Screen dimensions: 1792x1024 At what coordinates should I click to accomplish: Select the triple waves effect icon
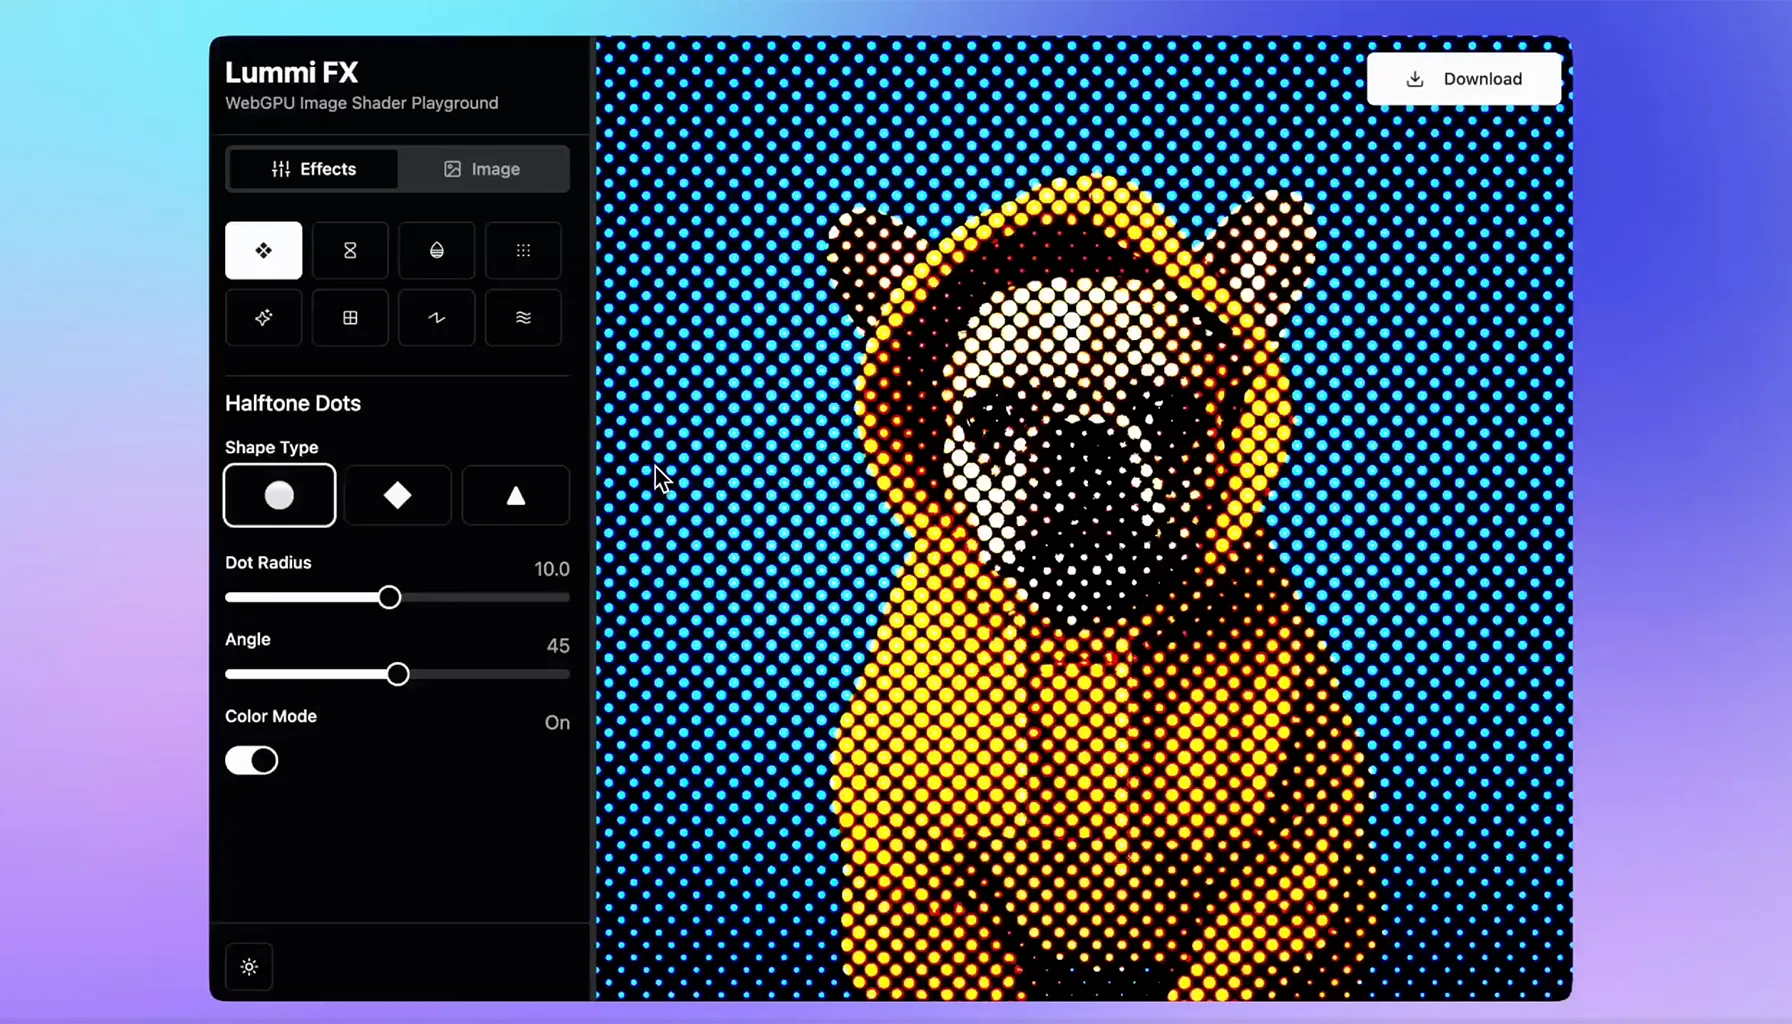pos(523,318)
